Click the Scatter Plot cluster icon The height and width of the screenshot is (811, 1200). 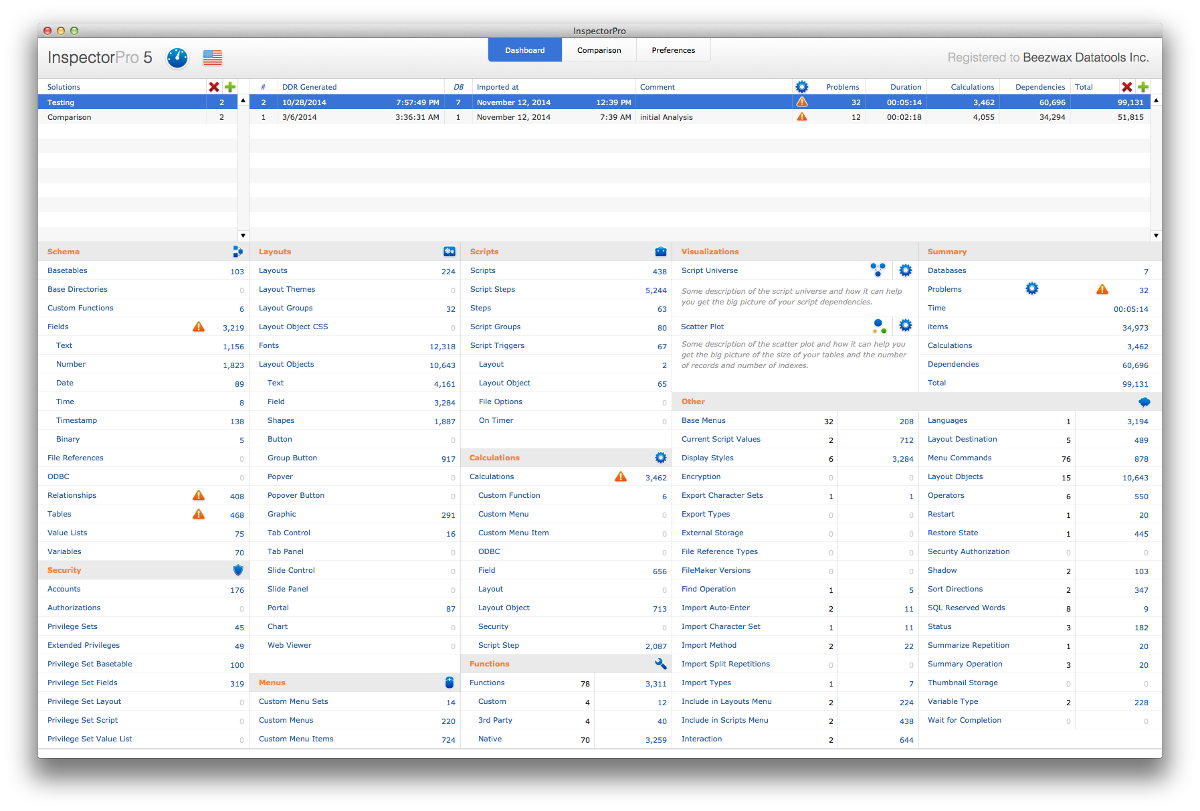tap(880, 326)
